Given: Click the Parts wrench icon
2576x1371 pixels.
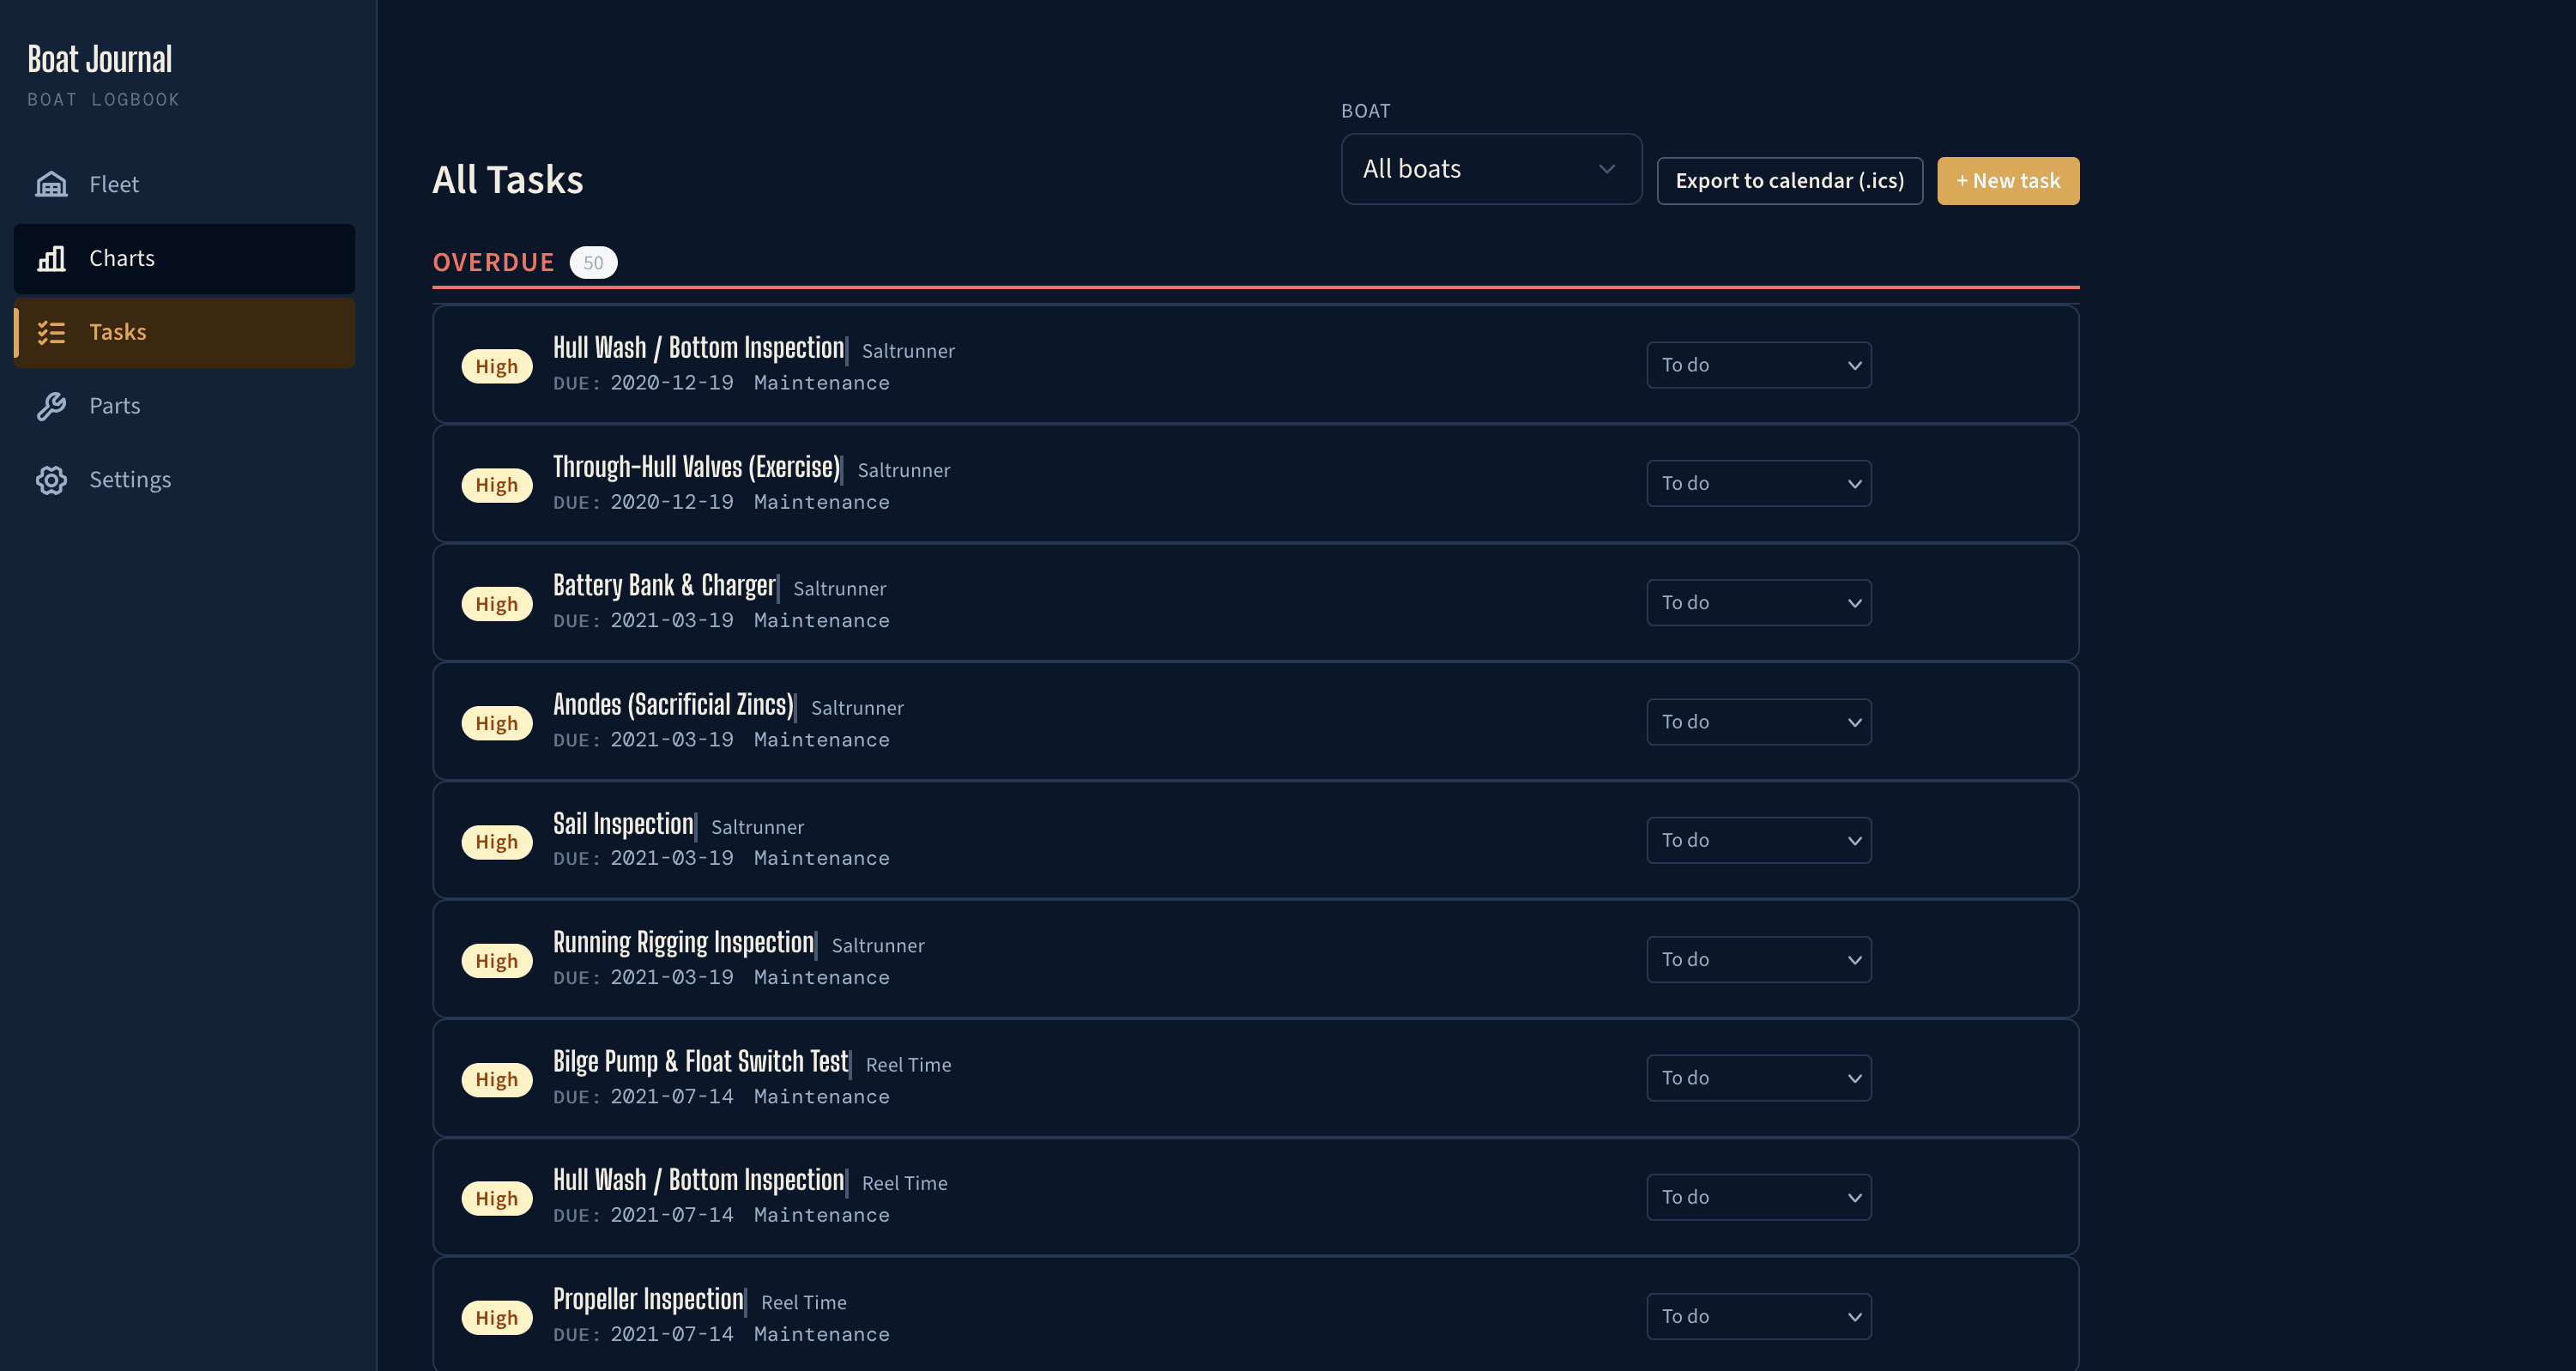Looking at the screenshot, I should (51, 406).
